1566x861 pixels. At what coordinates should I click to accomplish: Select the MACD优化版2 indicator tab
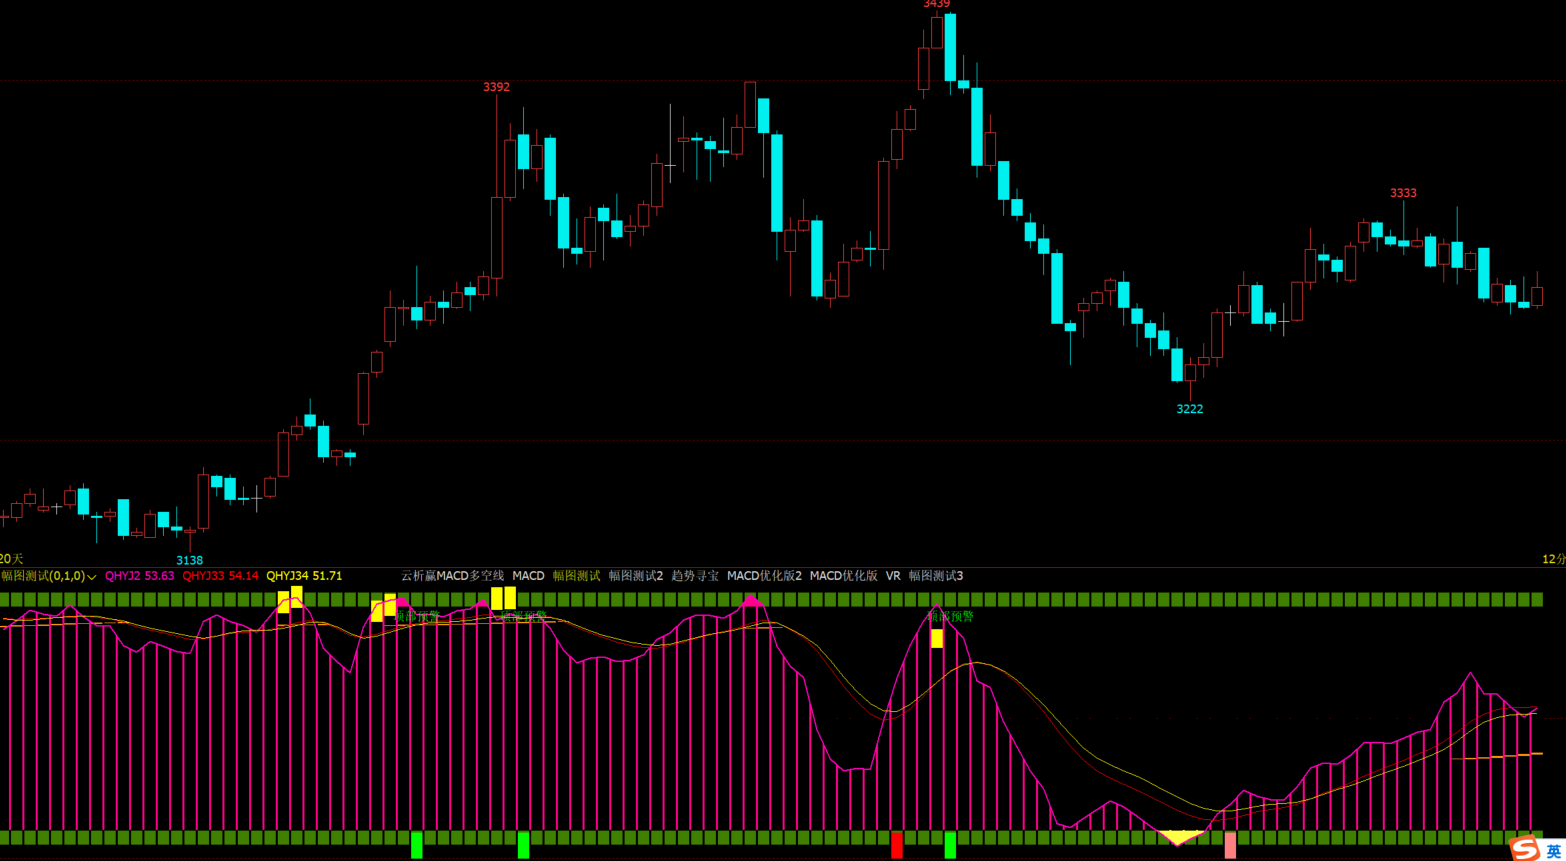tap(764, 576)
